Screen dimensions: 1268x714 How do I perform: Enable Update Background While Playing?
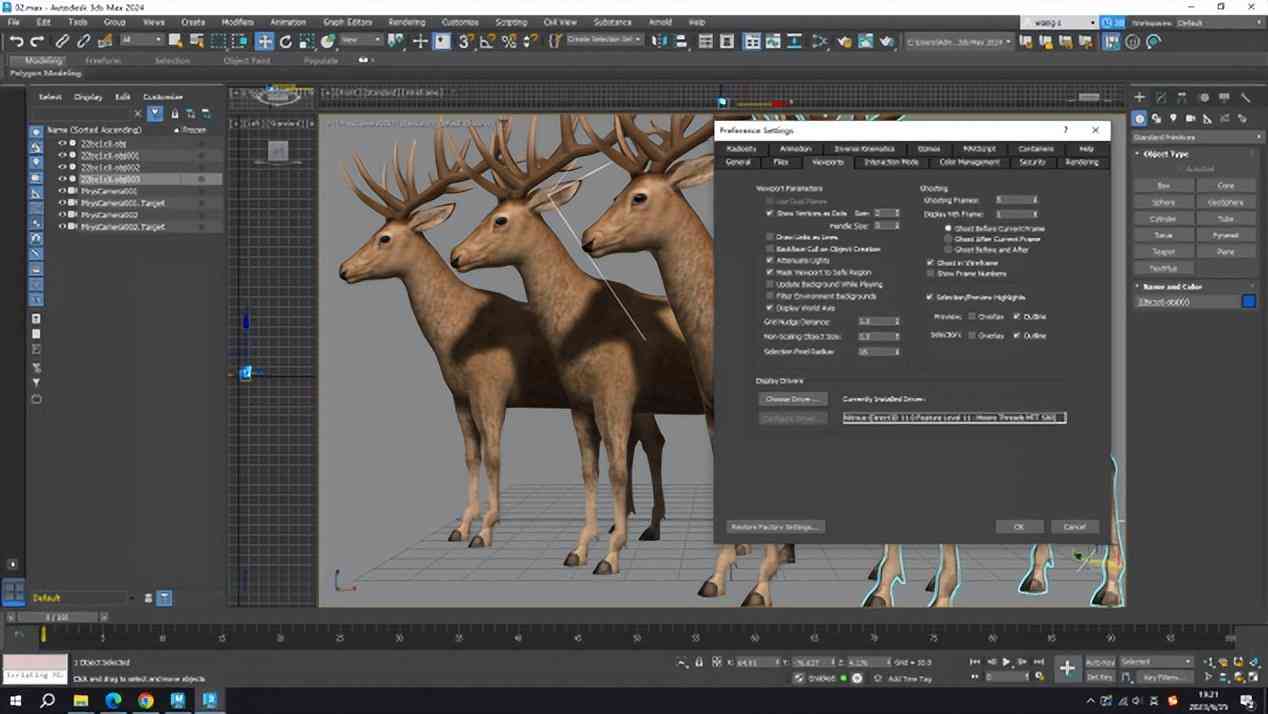click(x=769, y=284)
